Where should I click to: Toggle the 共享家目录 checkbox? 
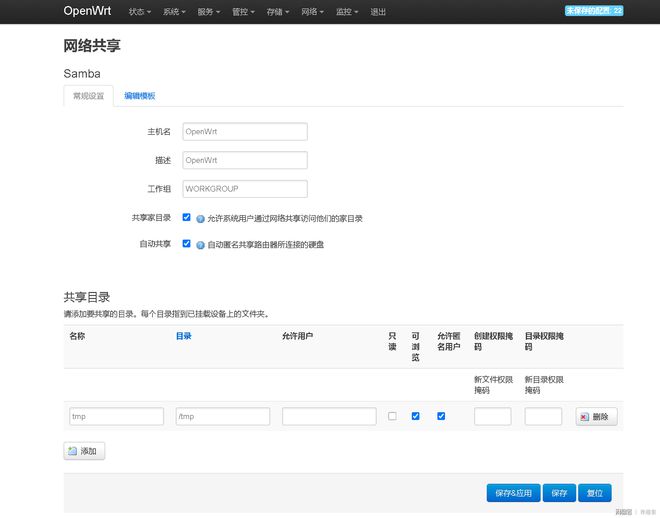click(187, 217)
